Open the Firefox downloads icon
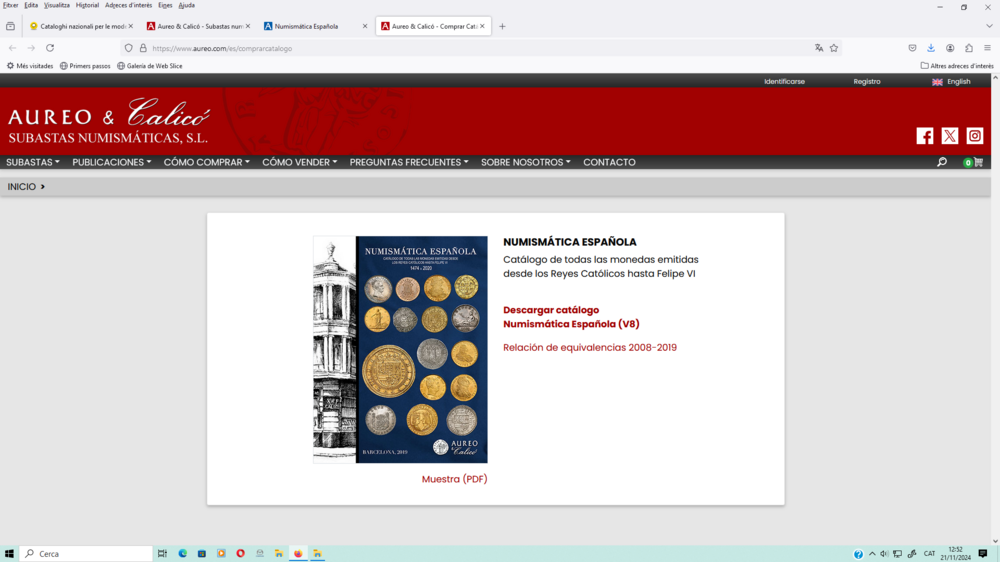Image resolution: width=1000 pixels, height=562 pixels. click(x=931, y=48)
